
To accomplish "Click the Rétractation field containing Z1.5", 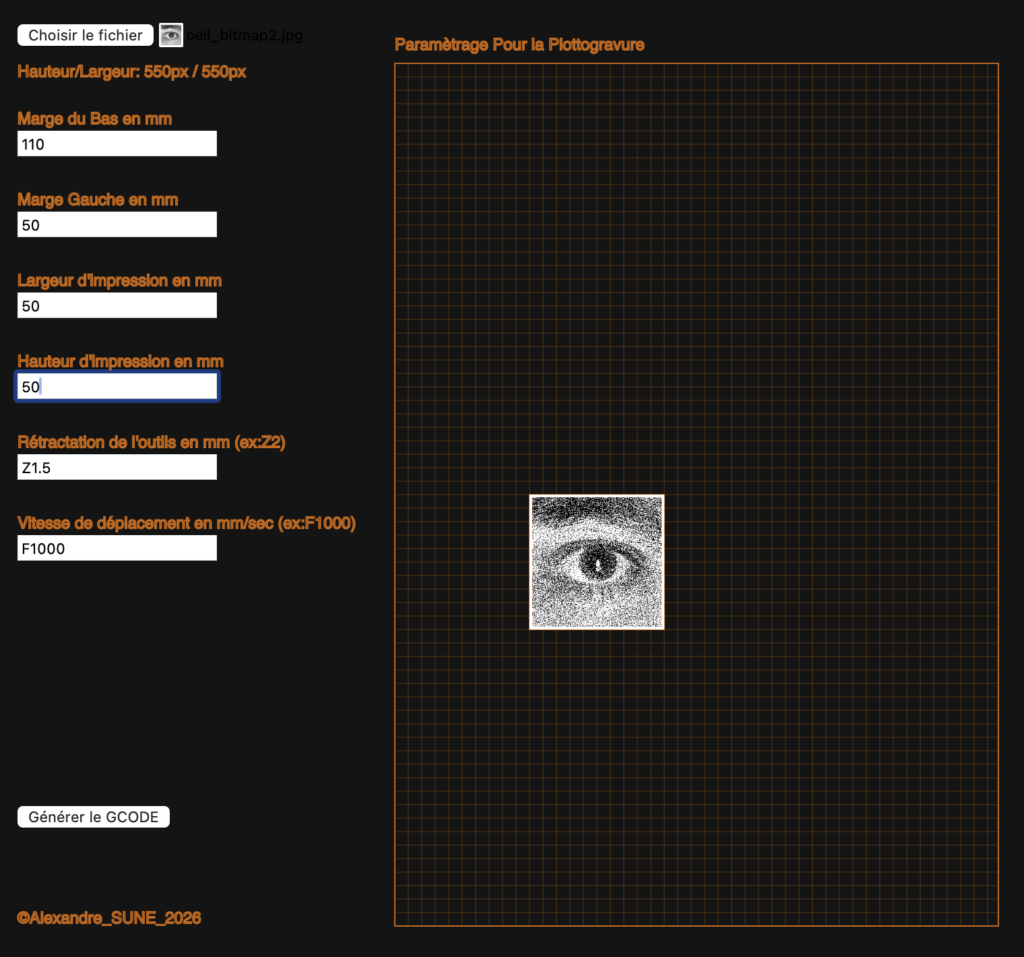I will [116, 466].
